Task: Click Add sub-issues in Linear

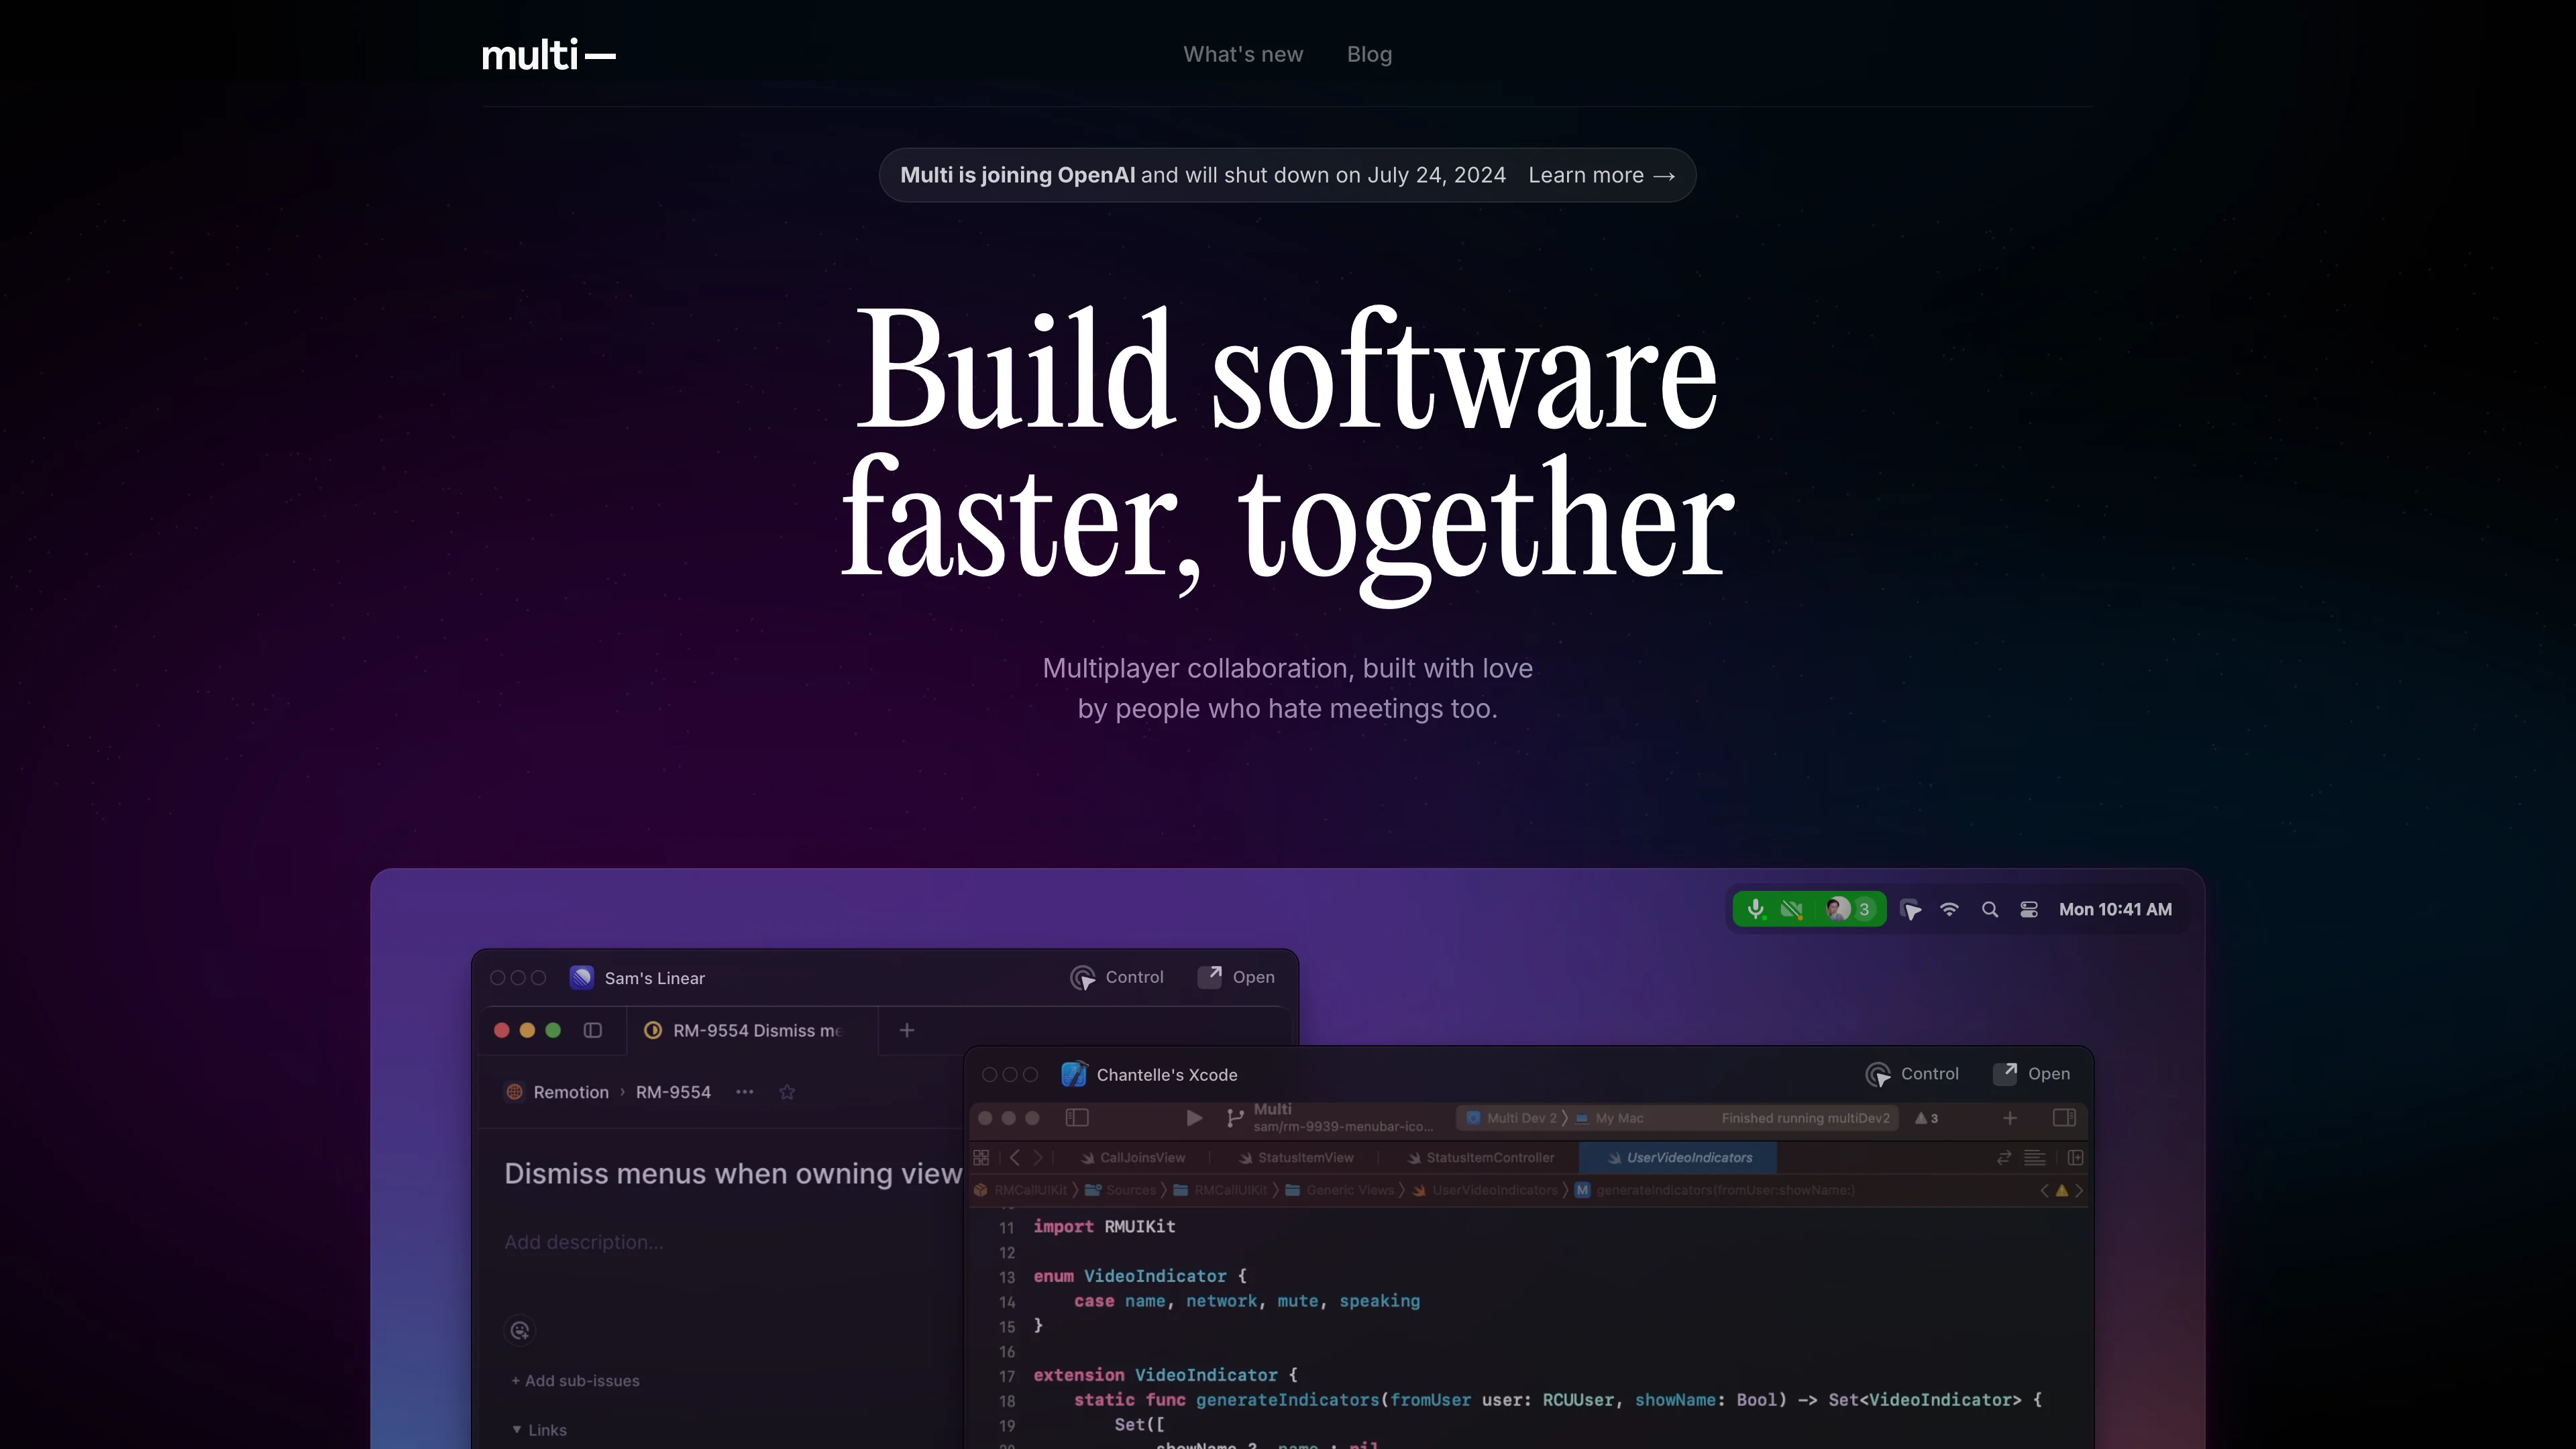Action: [576, 1381]
